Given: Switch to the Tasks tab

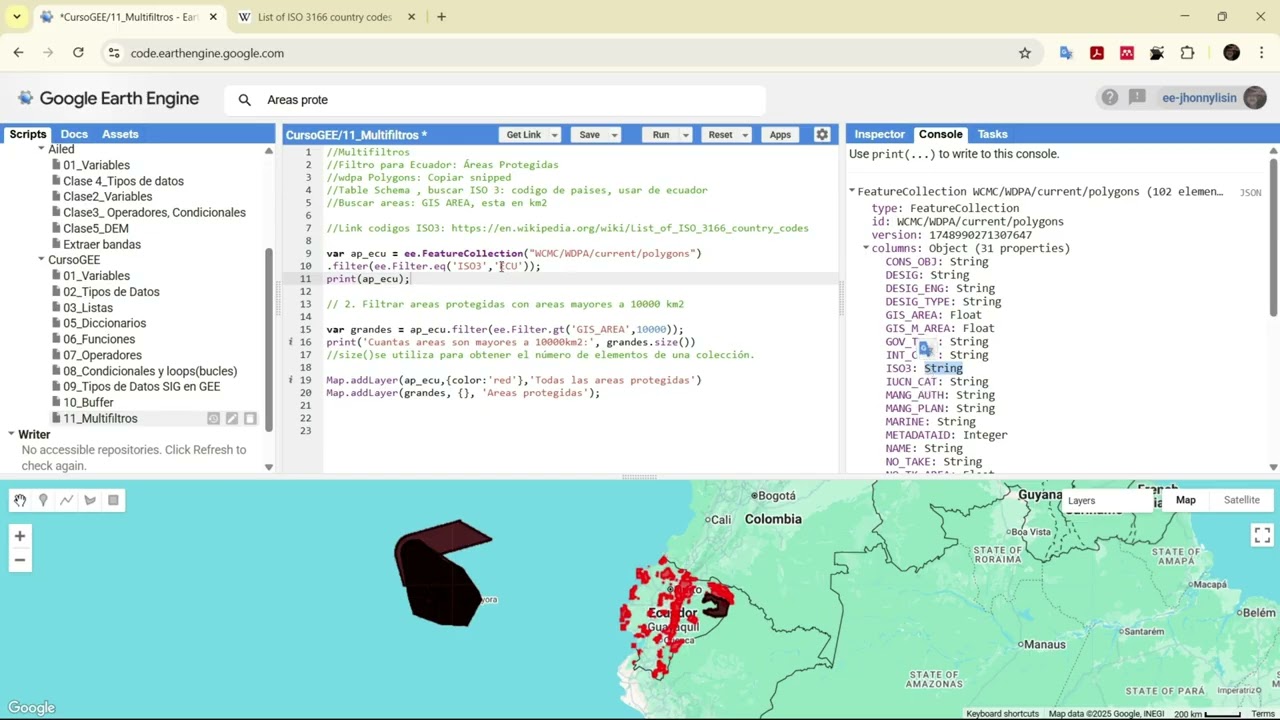Looking at the screenshot, I should 992,134.
